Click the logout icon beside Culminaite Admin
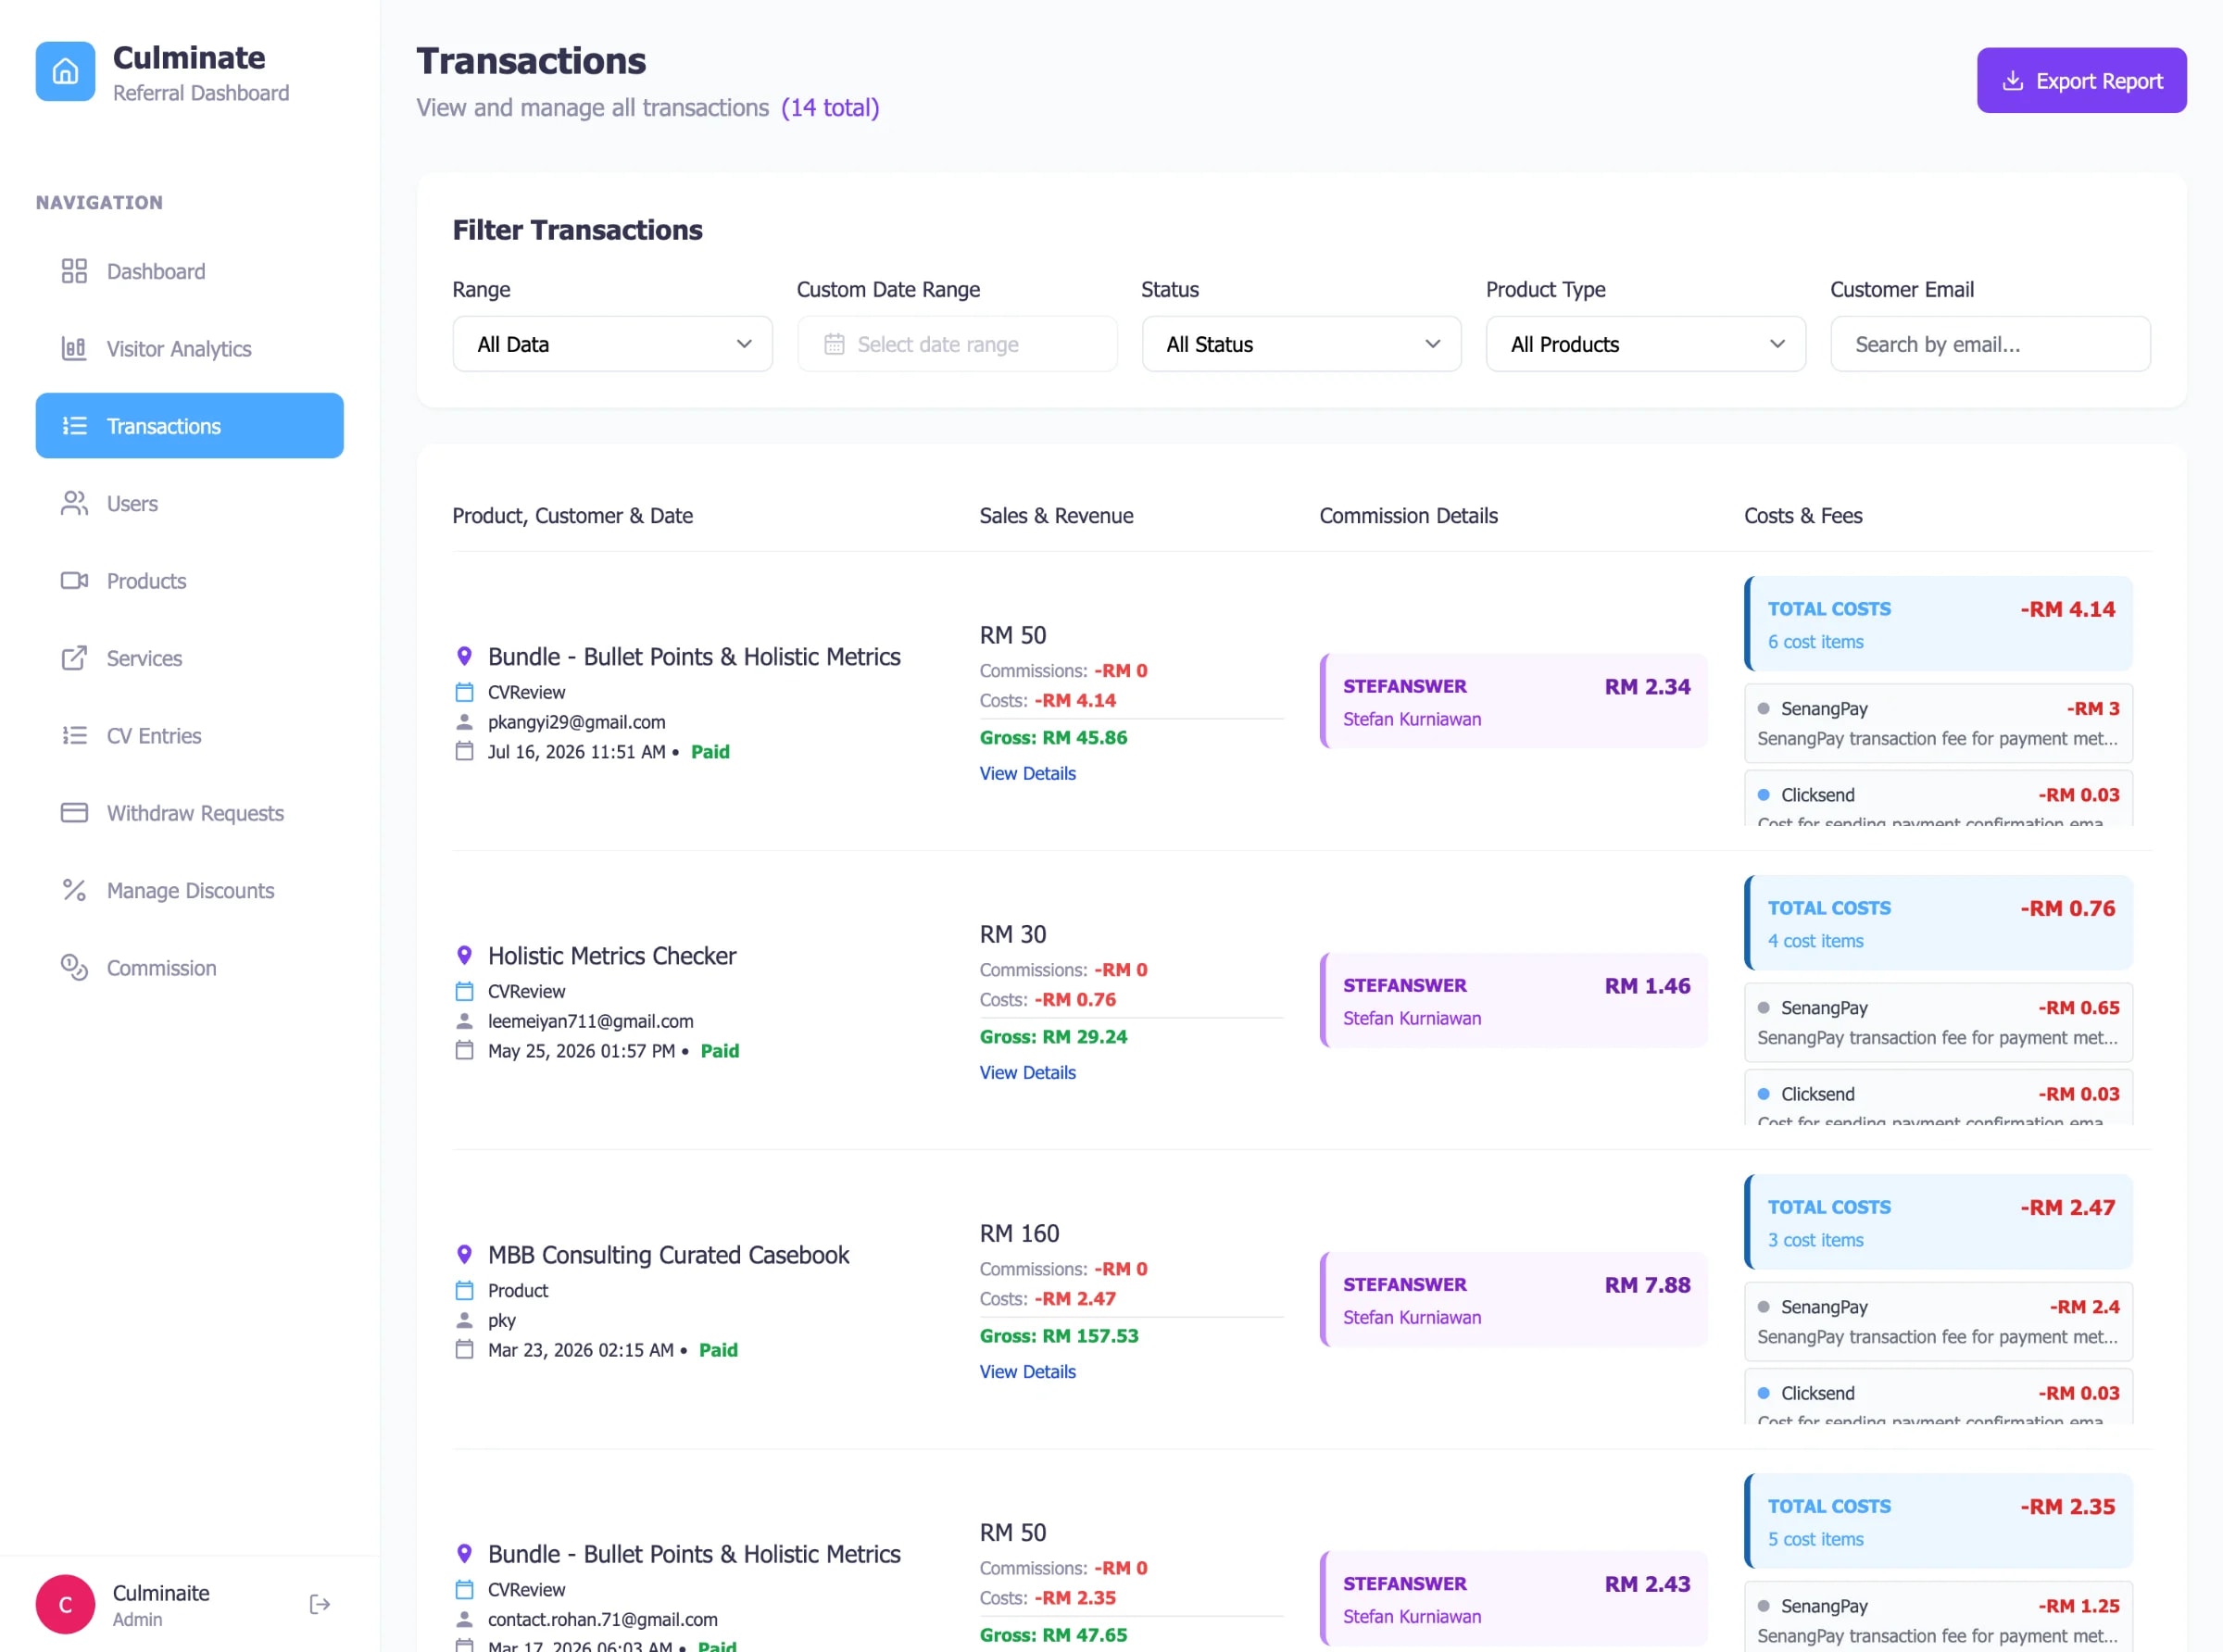 pyautogui.click(x=320, y=1604)
